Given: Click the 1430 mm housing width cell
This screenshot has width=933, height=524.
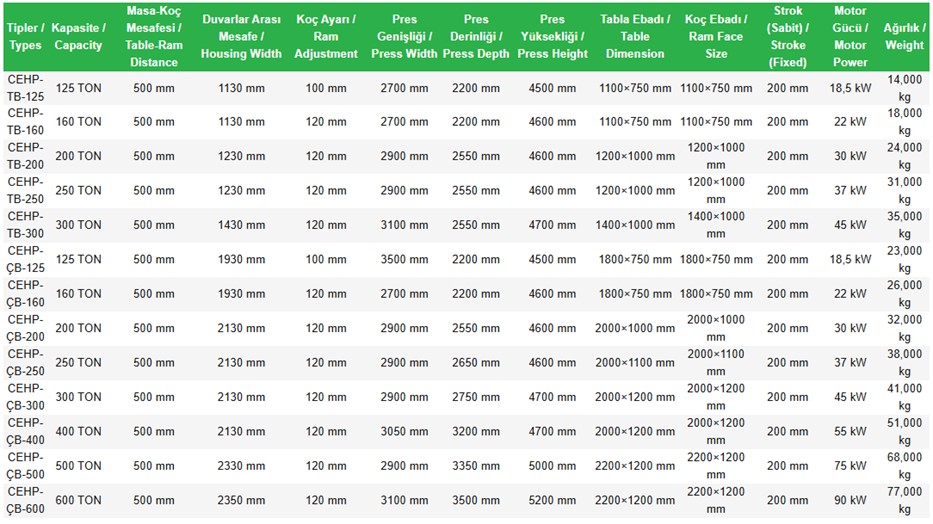Looking at the screenshot, I should coord(241,225).
